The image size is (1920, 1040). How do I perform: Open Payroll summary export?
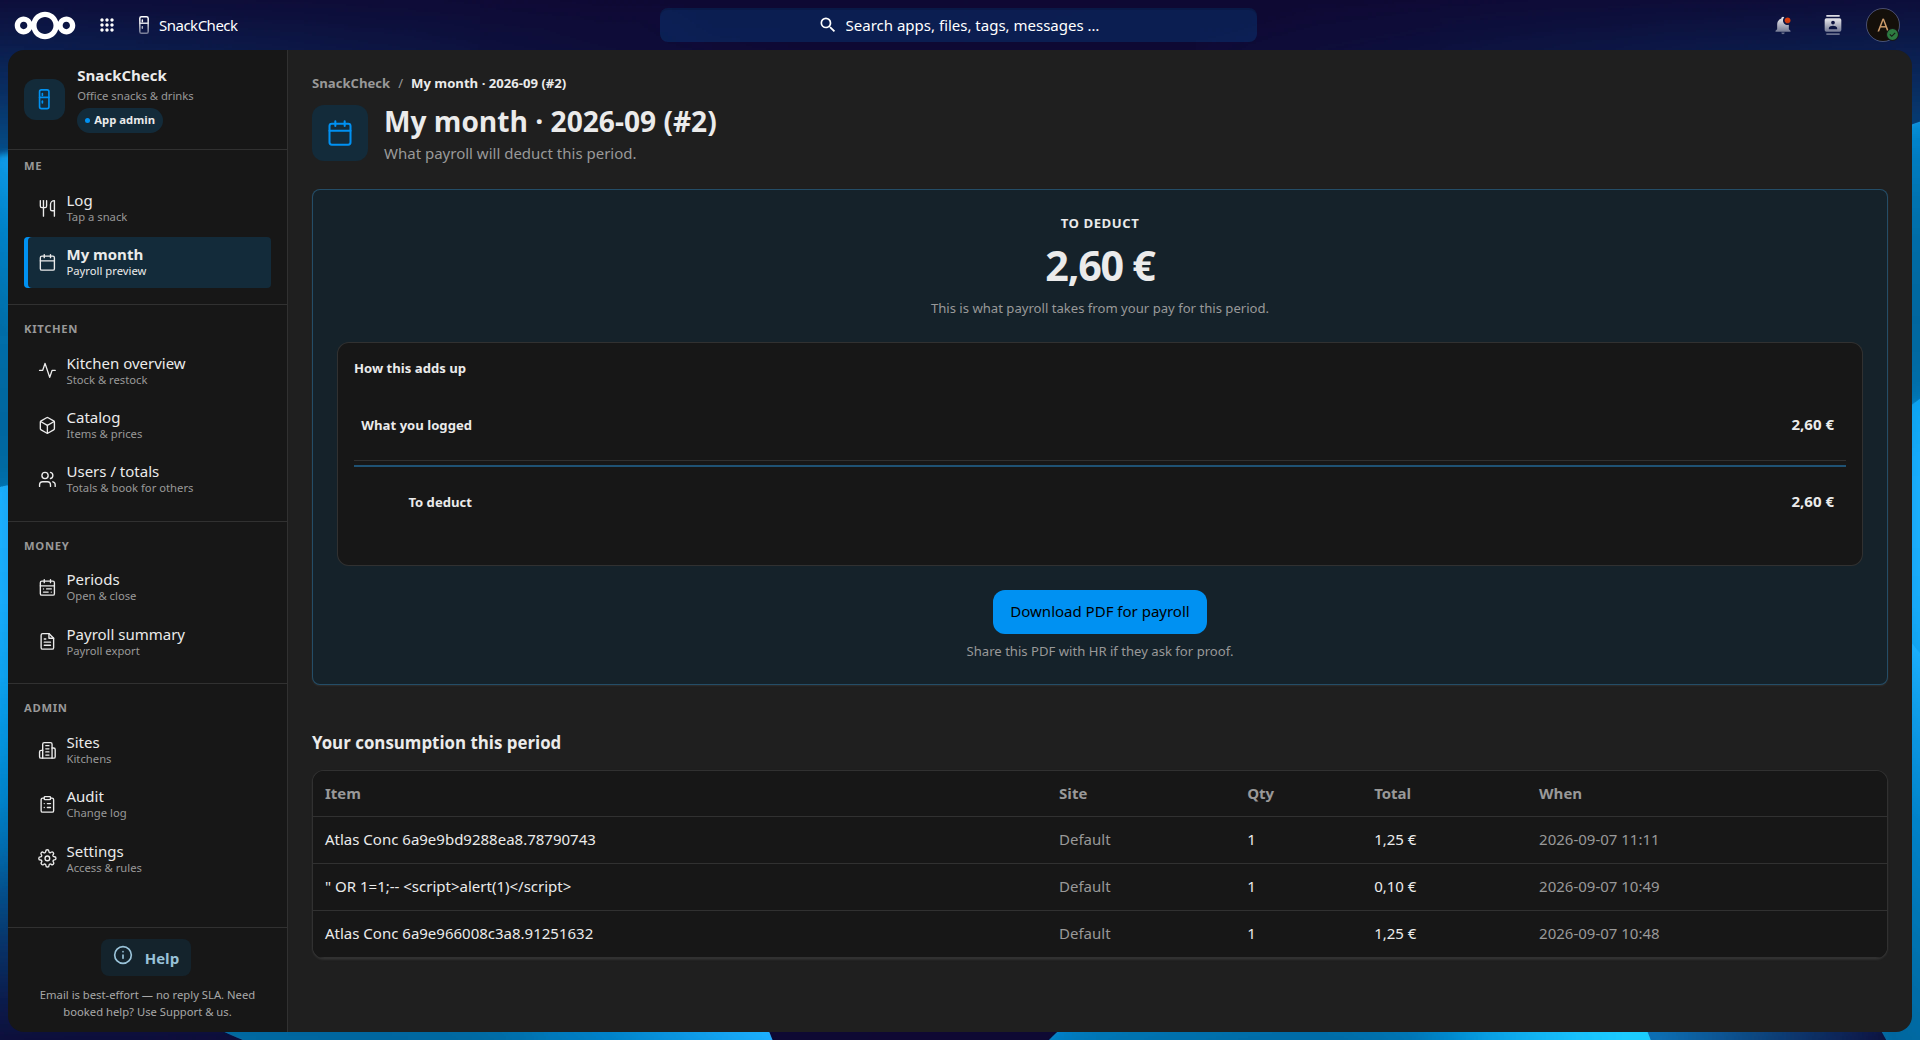click(148, 642)
